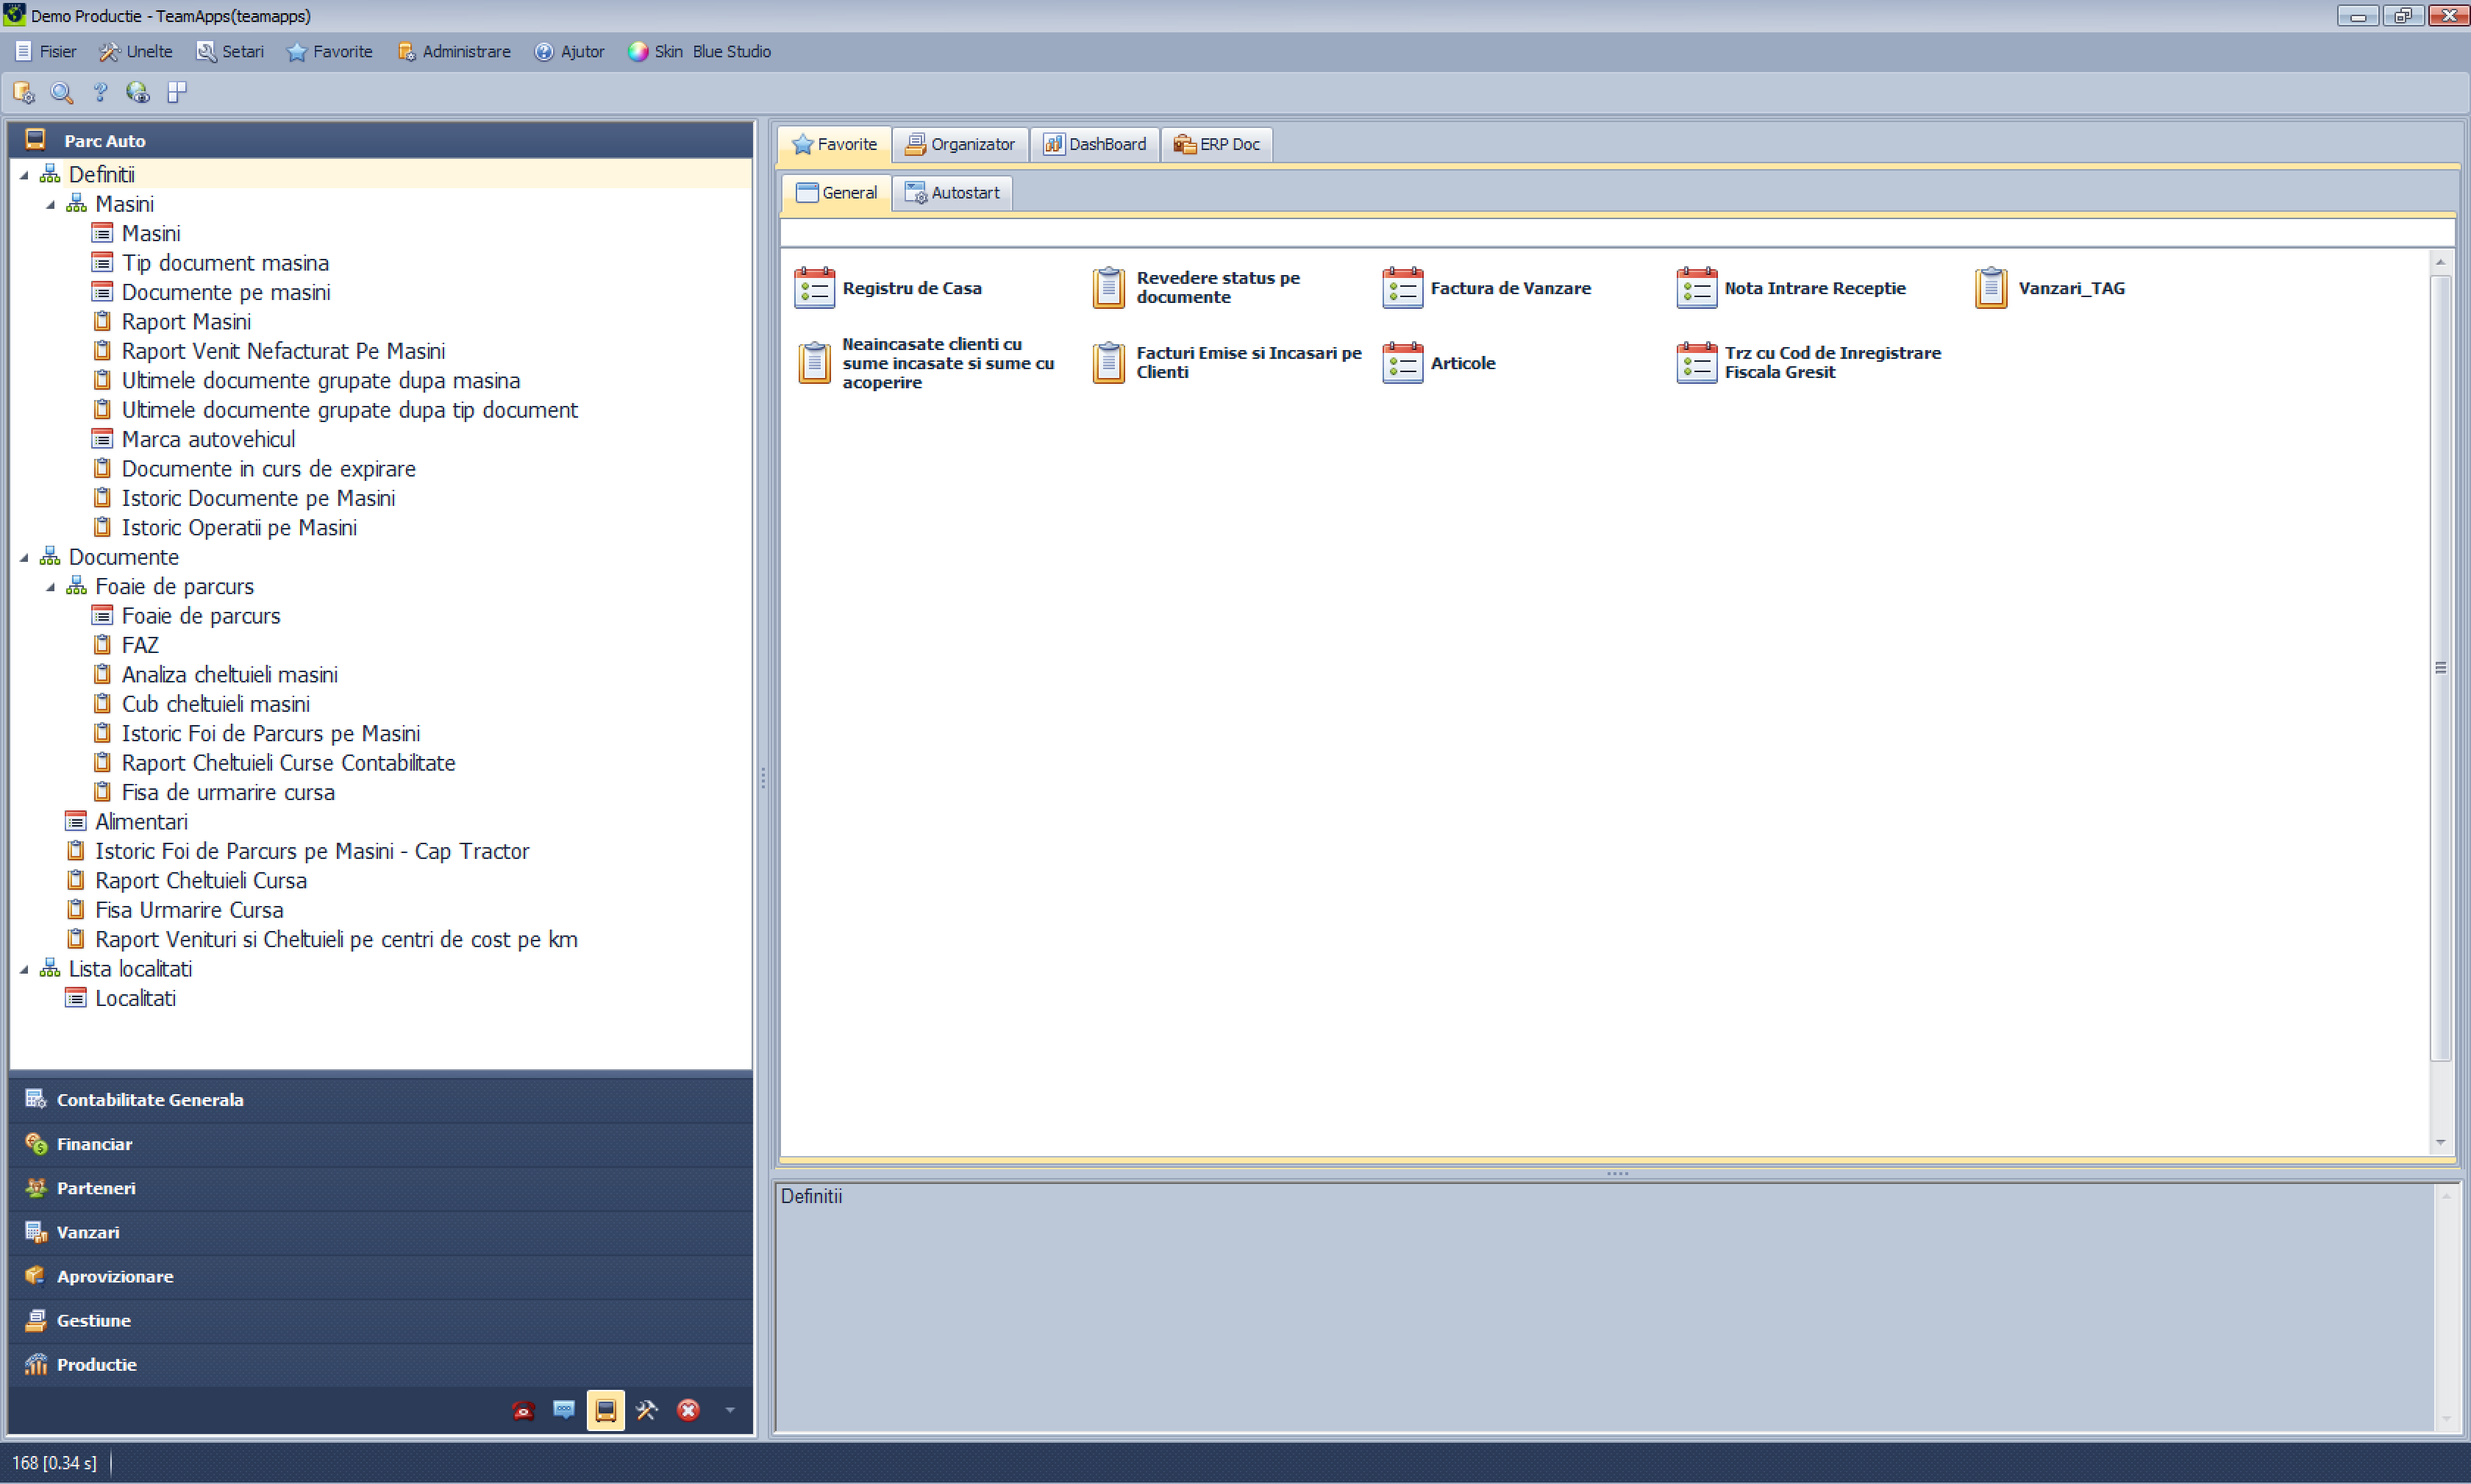The height and width of the screenshot is (1484, 2471).
Task: Click the globe with eye toolbar icon
Action: click(138, 93)
